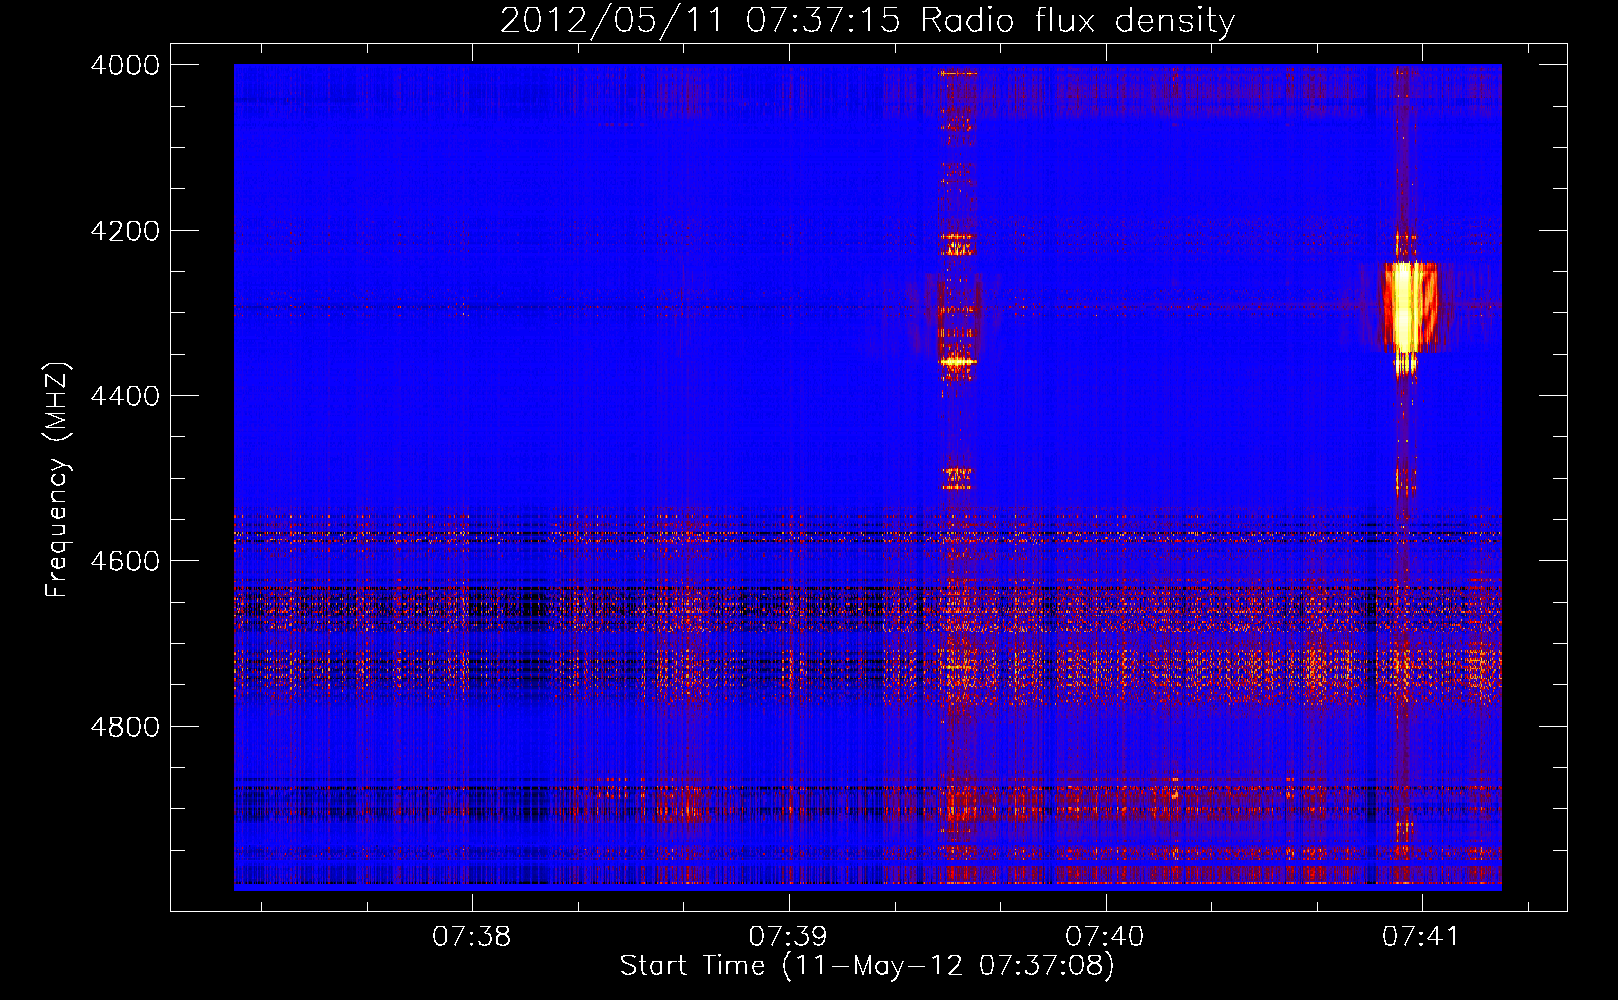Click the 4600 frequency tick label

(x=125, y=561)
